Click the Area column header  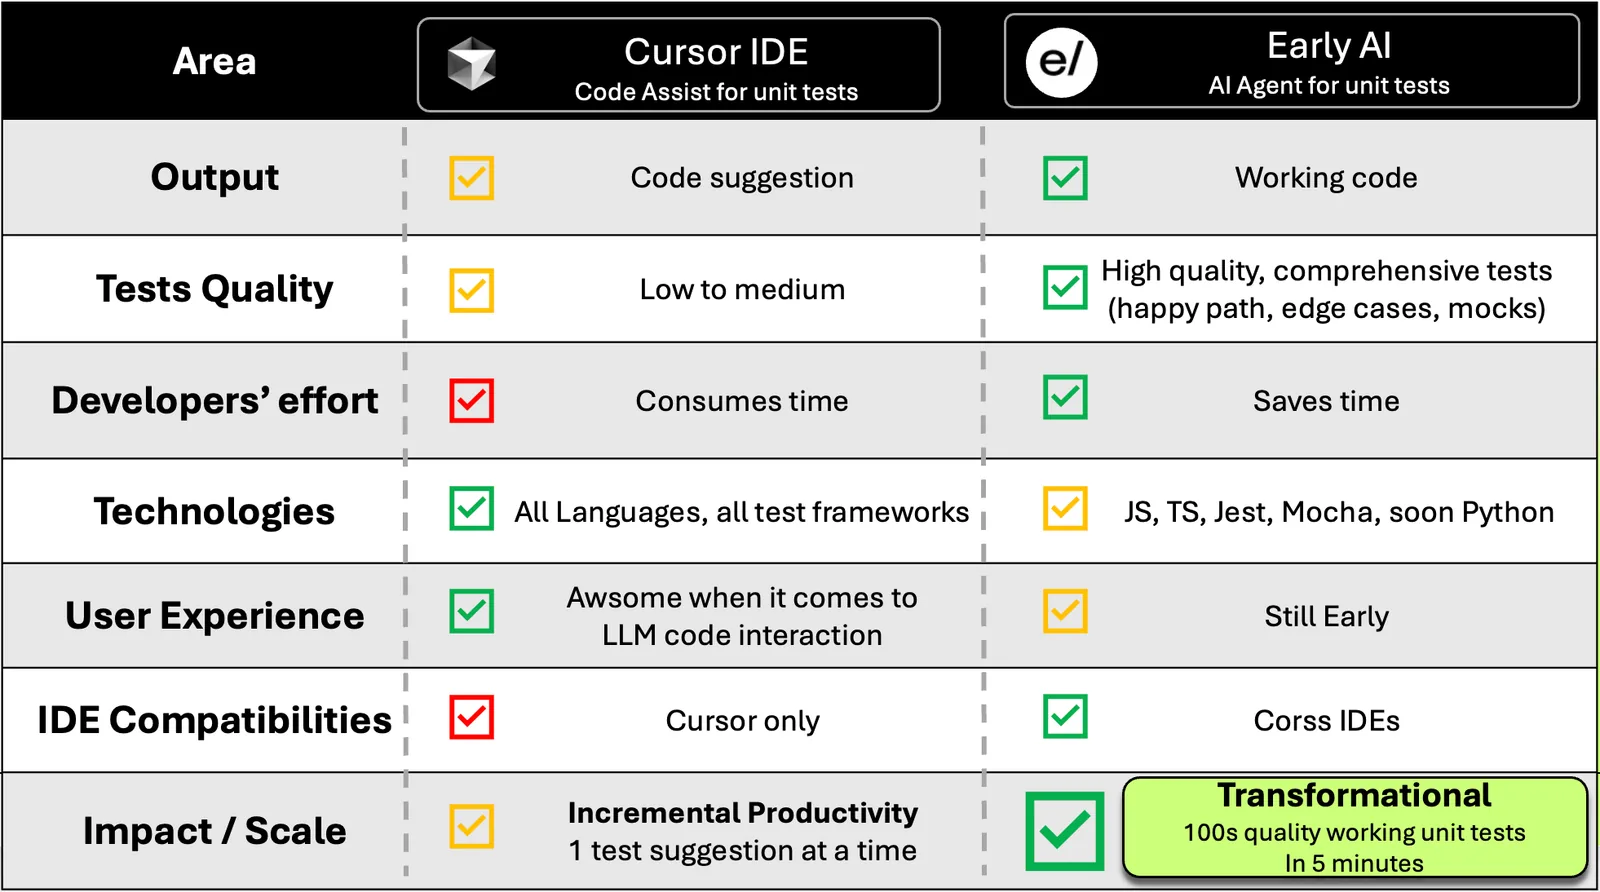coord(214,61)
